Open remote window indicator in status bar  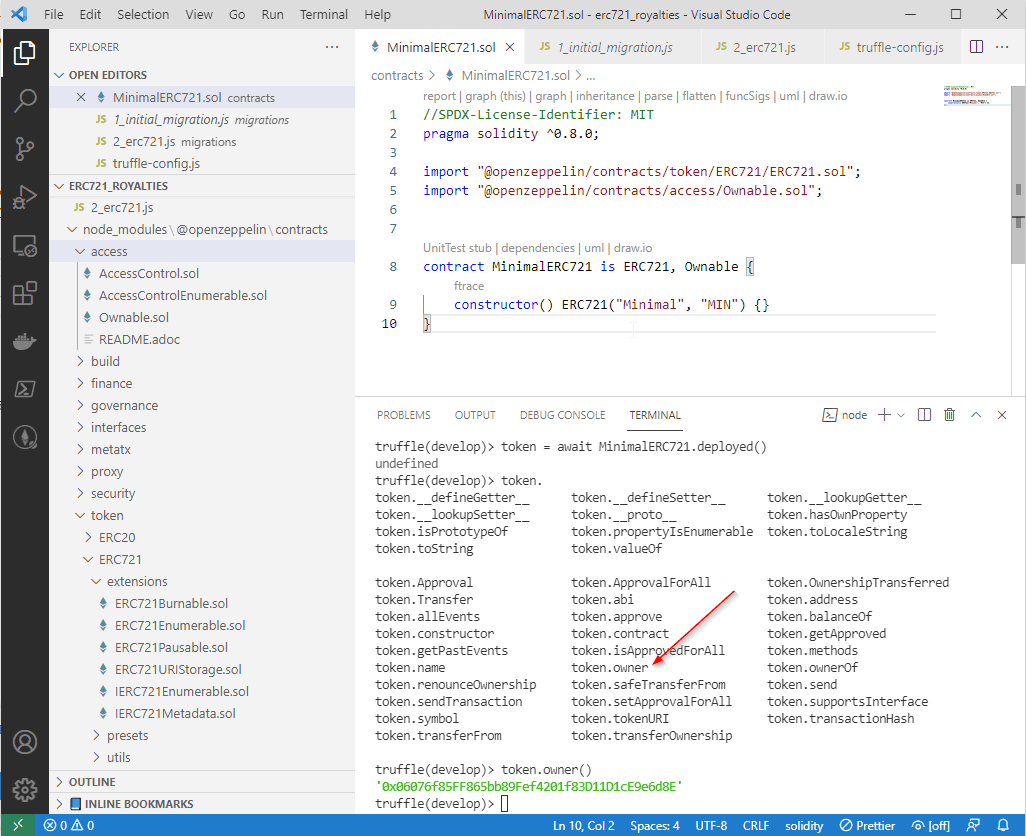pos(18,826)
